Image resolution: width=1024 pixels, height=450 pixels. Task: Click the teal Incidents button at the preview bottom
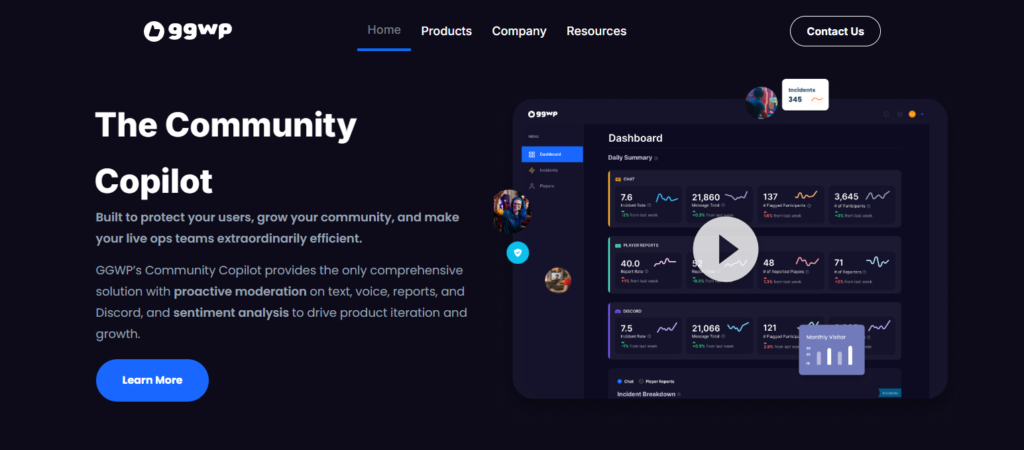(x=889, y=393)
